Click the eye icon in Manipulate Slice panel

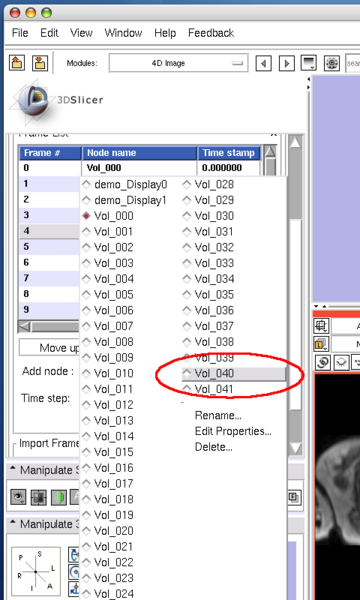click(x=18, y=497)
